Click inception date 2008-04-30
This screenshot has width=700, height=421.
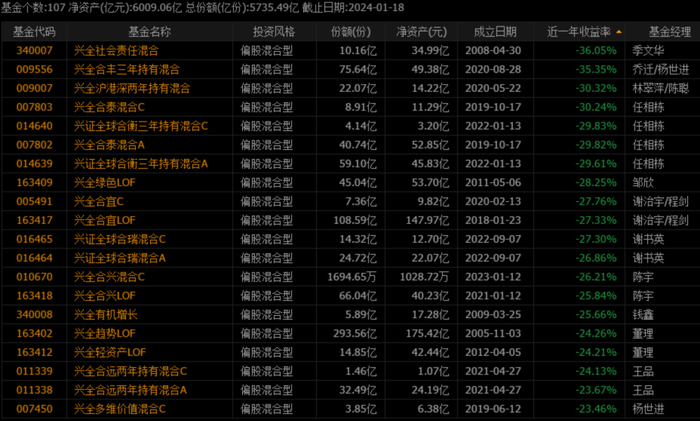493,50
